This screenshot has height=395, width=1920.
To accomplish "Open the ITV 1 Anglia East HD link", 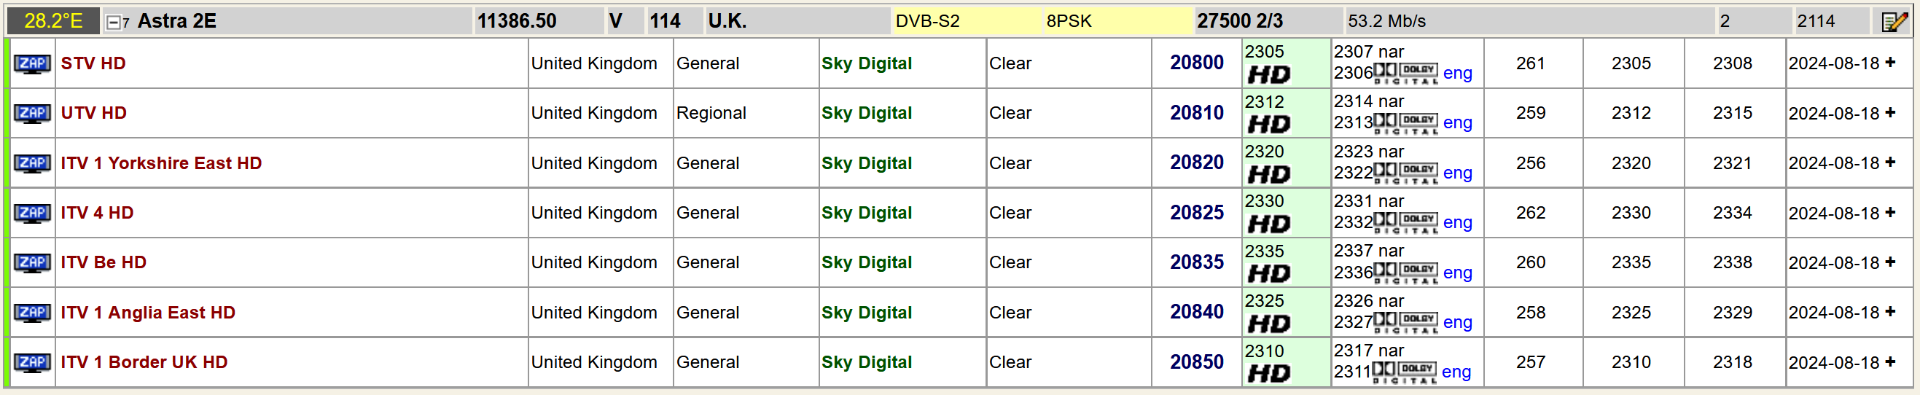I will (148, 313).
